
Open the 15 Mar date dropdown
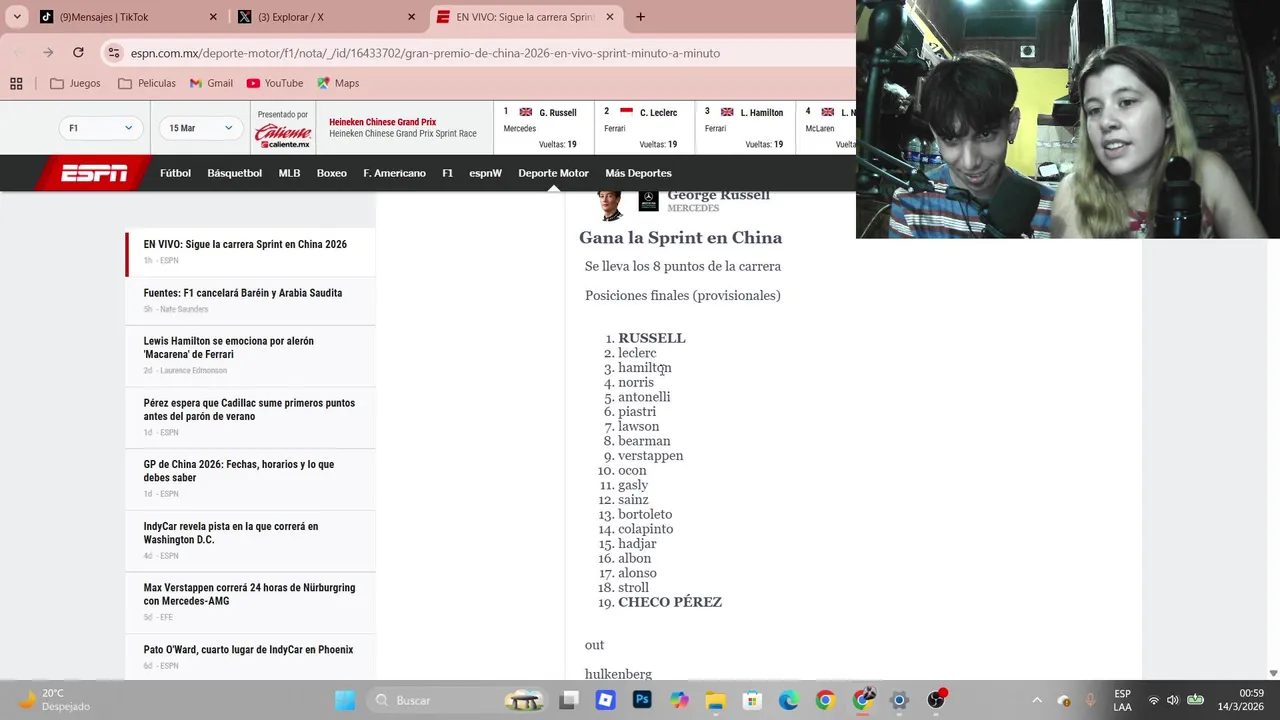pyautogui.click(x=200, y=128)
